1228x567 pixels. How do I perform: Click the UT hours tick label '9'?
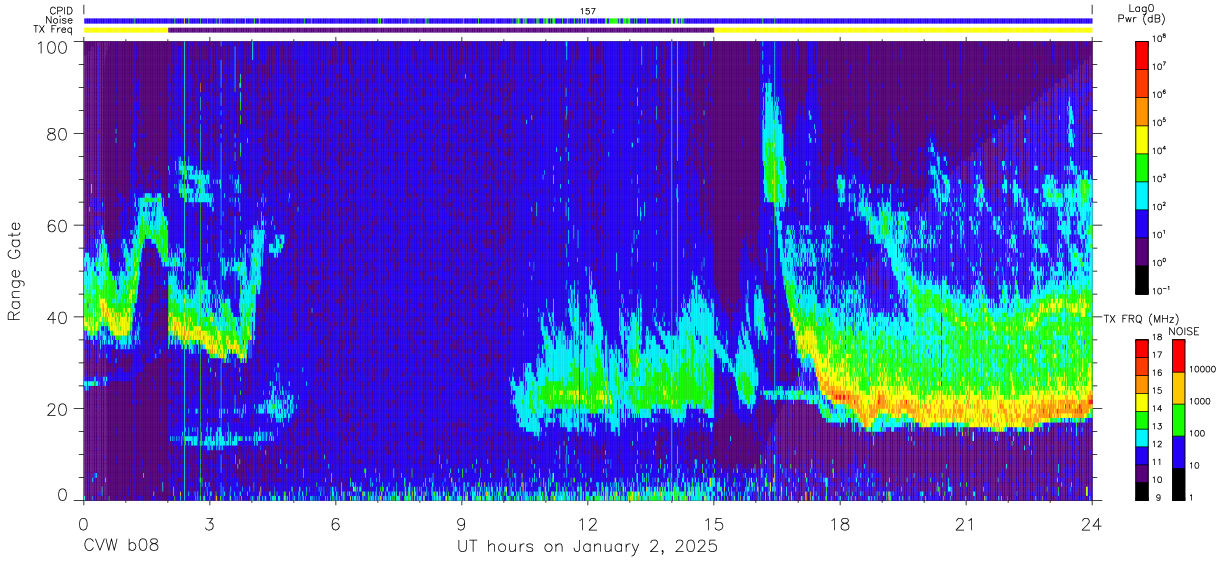pyautogui.click(x=462, y=525)
